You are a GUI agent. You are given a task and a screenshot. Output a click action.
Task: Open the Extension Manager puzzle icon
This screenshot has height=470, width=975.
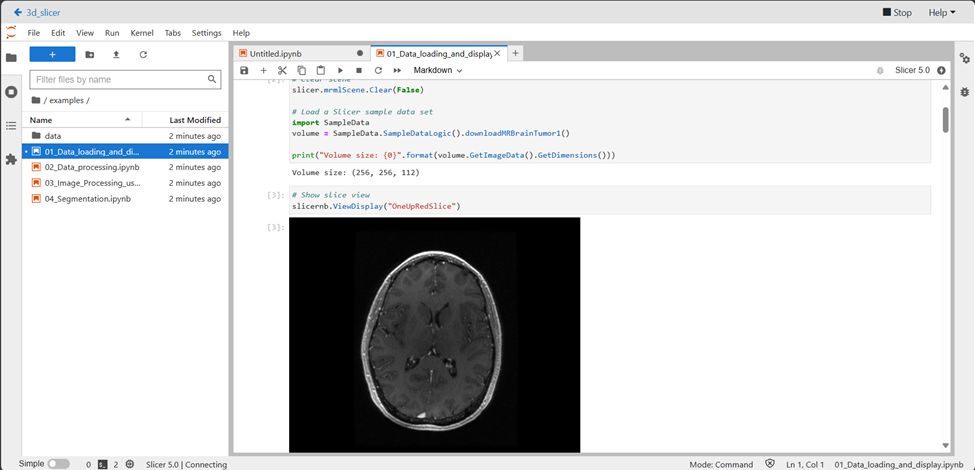coord(11,159)
